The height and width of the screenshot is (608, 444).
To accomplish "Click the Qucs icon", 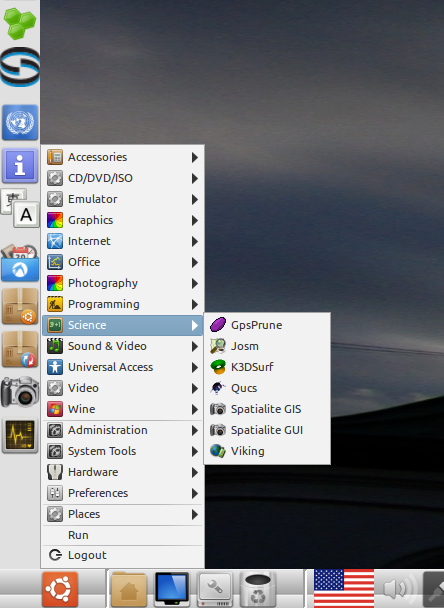I will click(218, 388).
